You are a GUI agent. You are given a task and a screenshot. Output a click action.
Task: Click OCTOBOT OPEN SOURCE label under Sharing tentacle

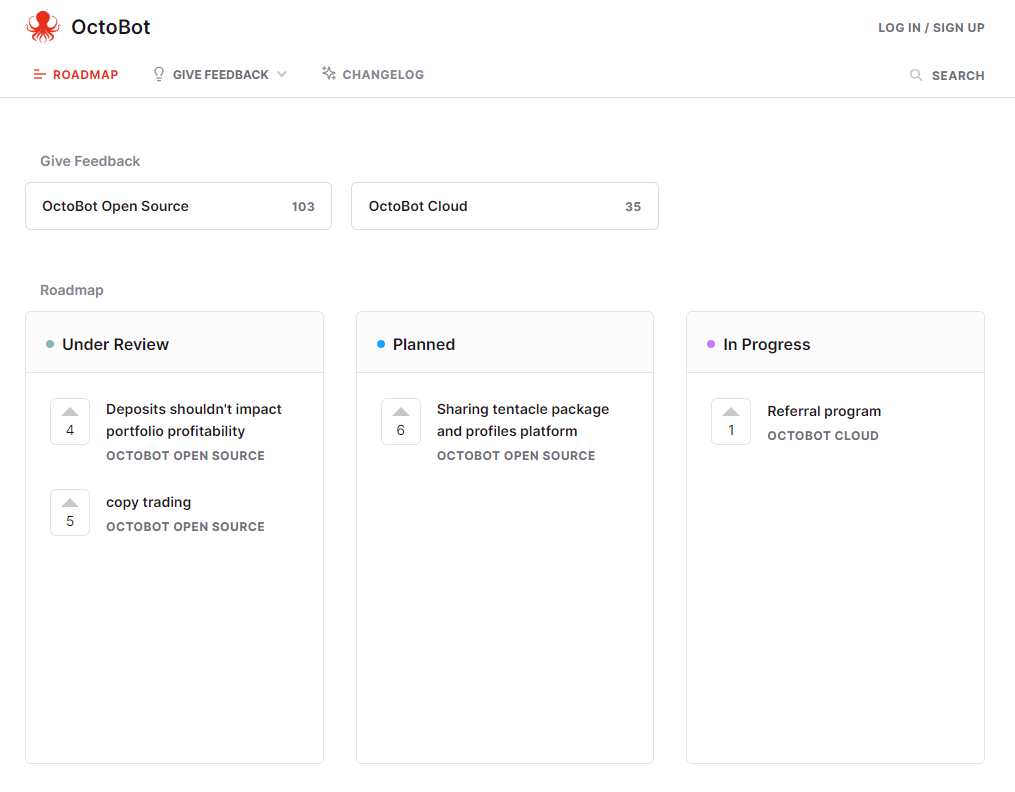click(x=516, y=456)
